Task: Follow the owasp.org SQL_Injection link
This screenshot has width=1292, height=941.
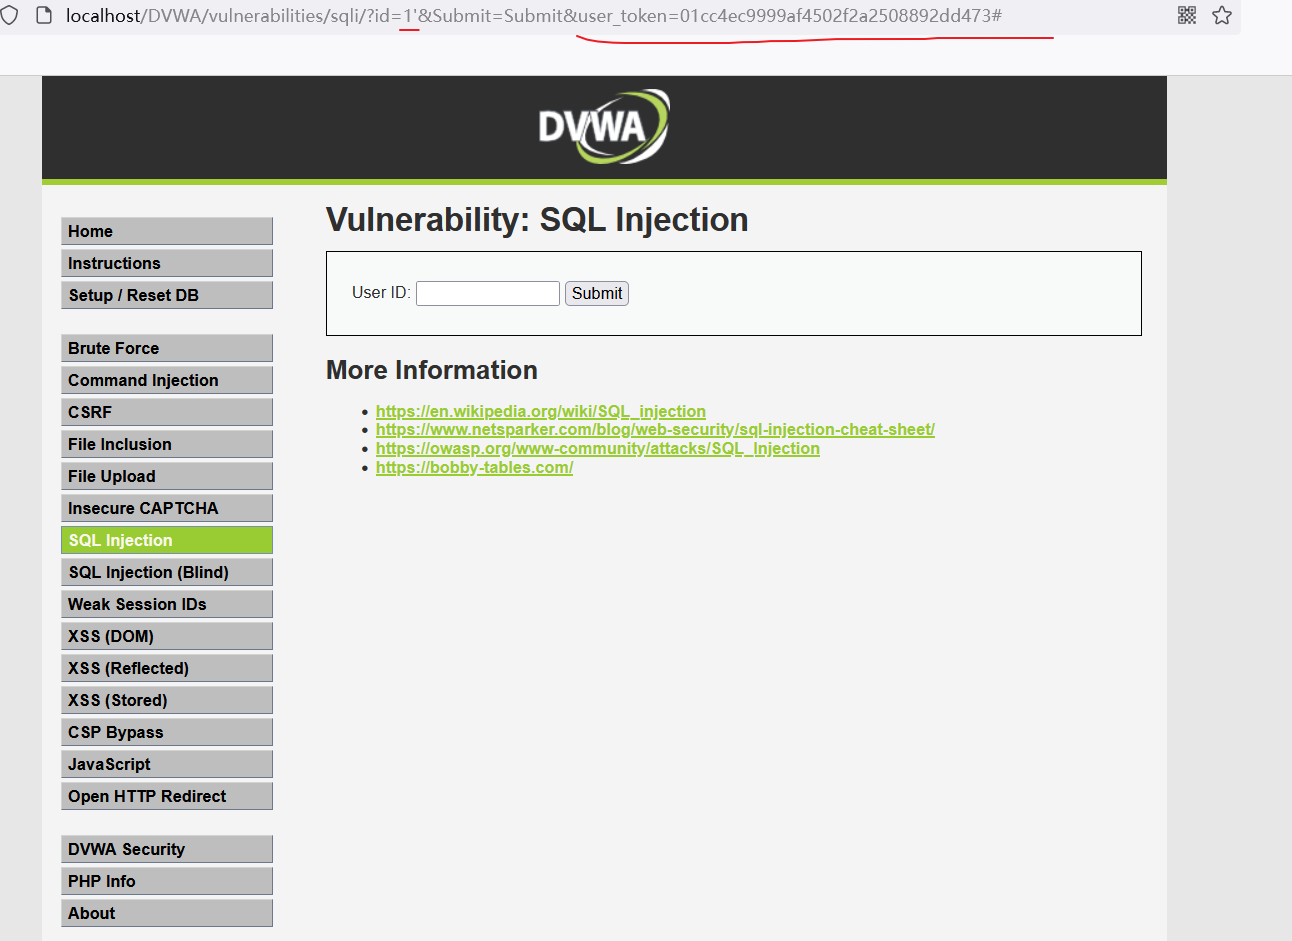Action: coord(598,448)
